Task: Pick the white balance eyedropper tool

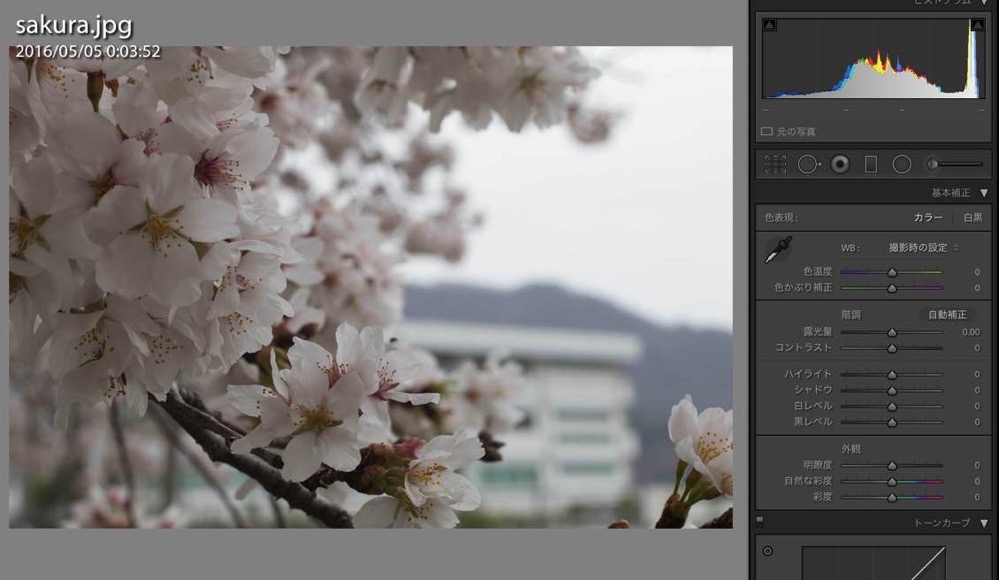Action: [x=779, y=249]
